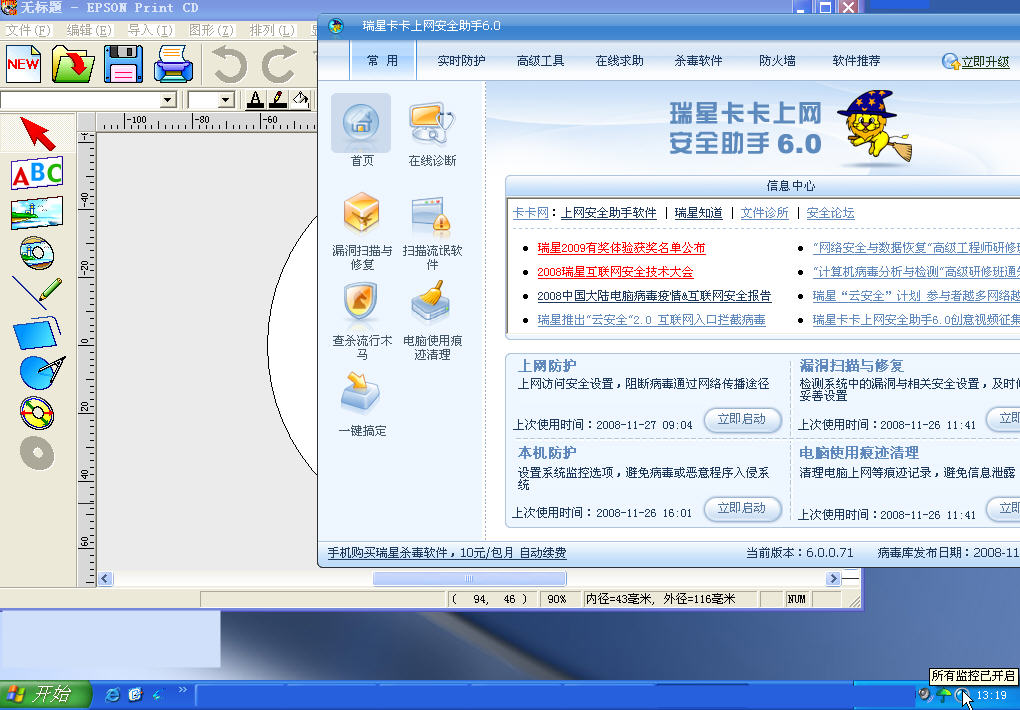Click 立即启动 button for 本机防护
1020x710 pixels.
(742, 508)
